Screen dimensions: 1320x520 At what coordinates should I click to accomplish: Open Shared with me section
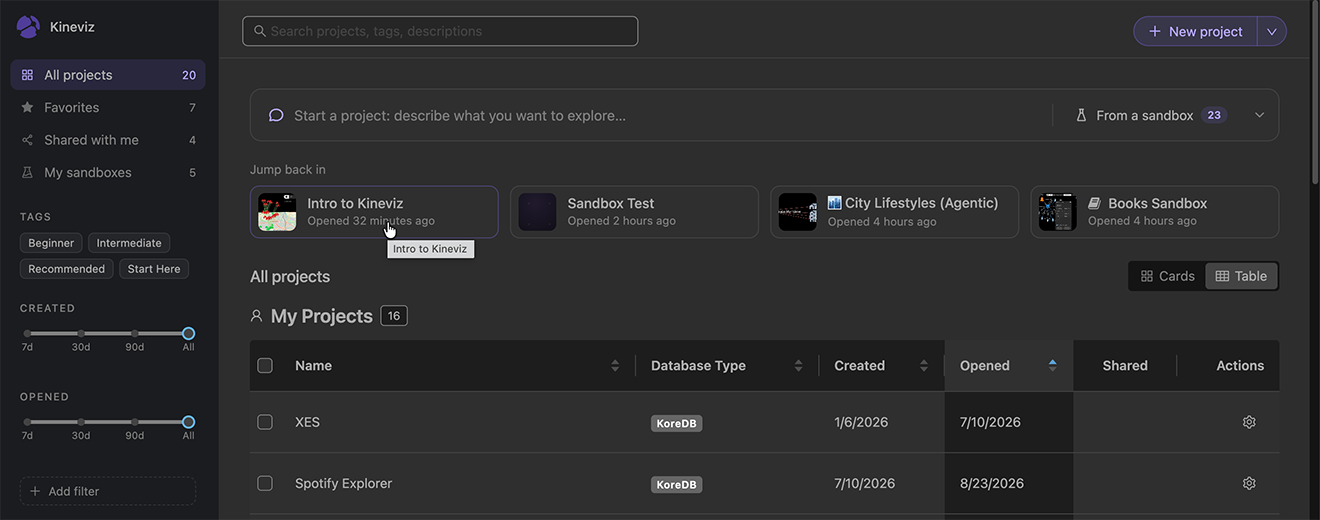click(x=108, y=140)
